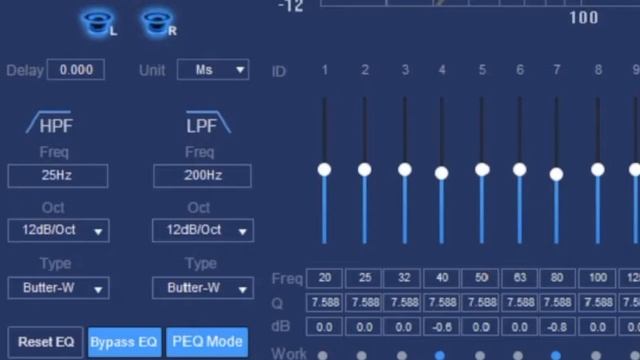Click the Delay value field
The height and width of the screenshot is (360, 640).
pos(76,69)
